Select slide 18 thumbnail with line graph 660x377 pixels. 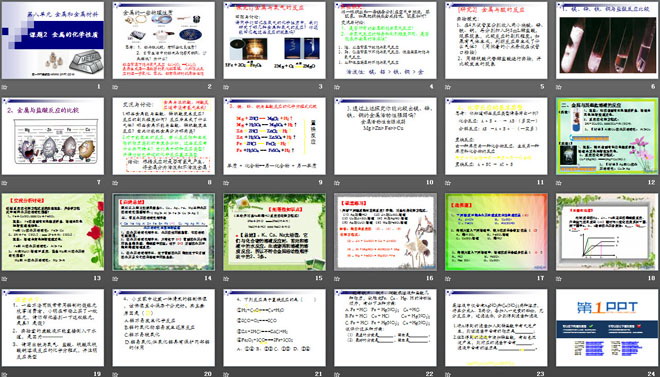[607, 232]
